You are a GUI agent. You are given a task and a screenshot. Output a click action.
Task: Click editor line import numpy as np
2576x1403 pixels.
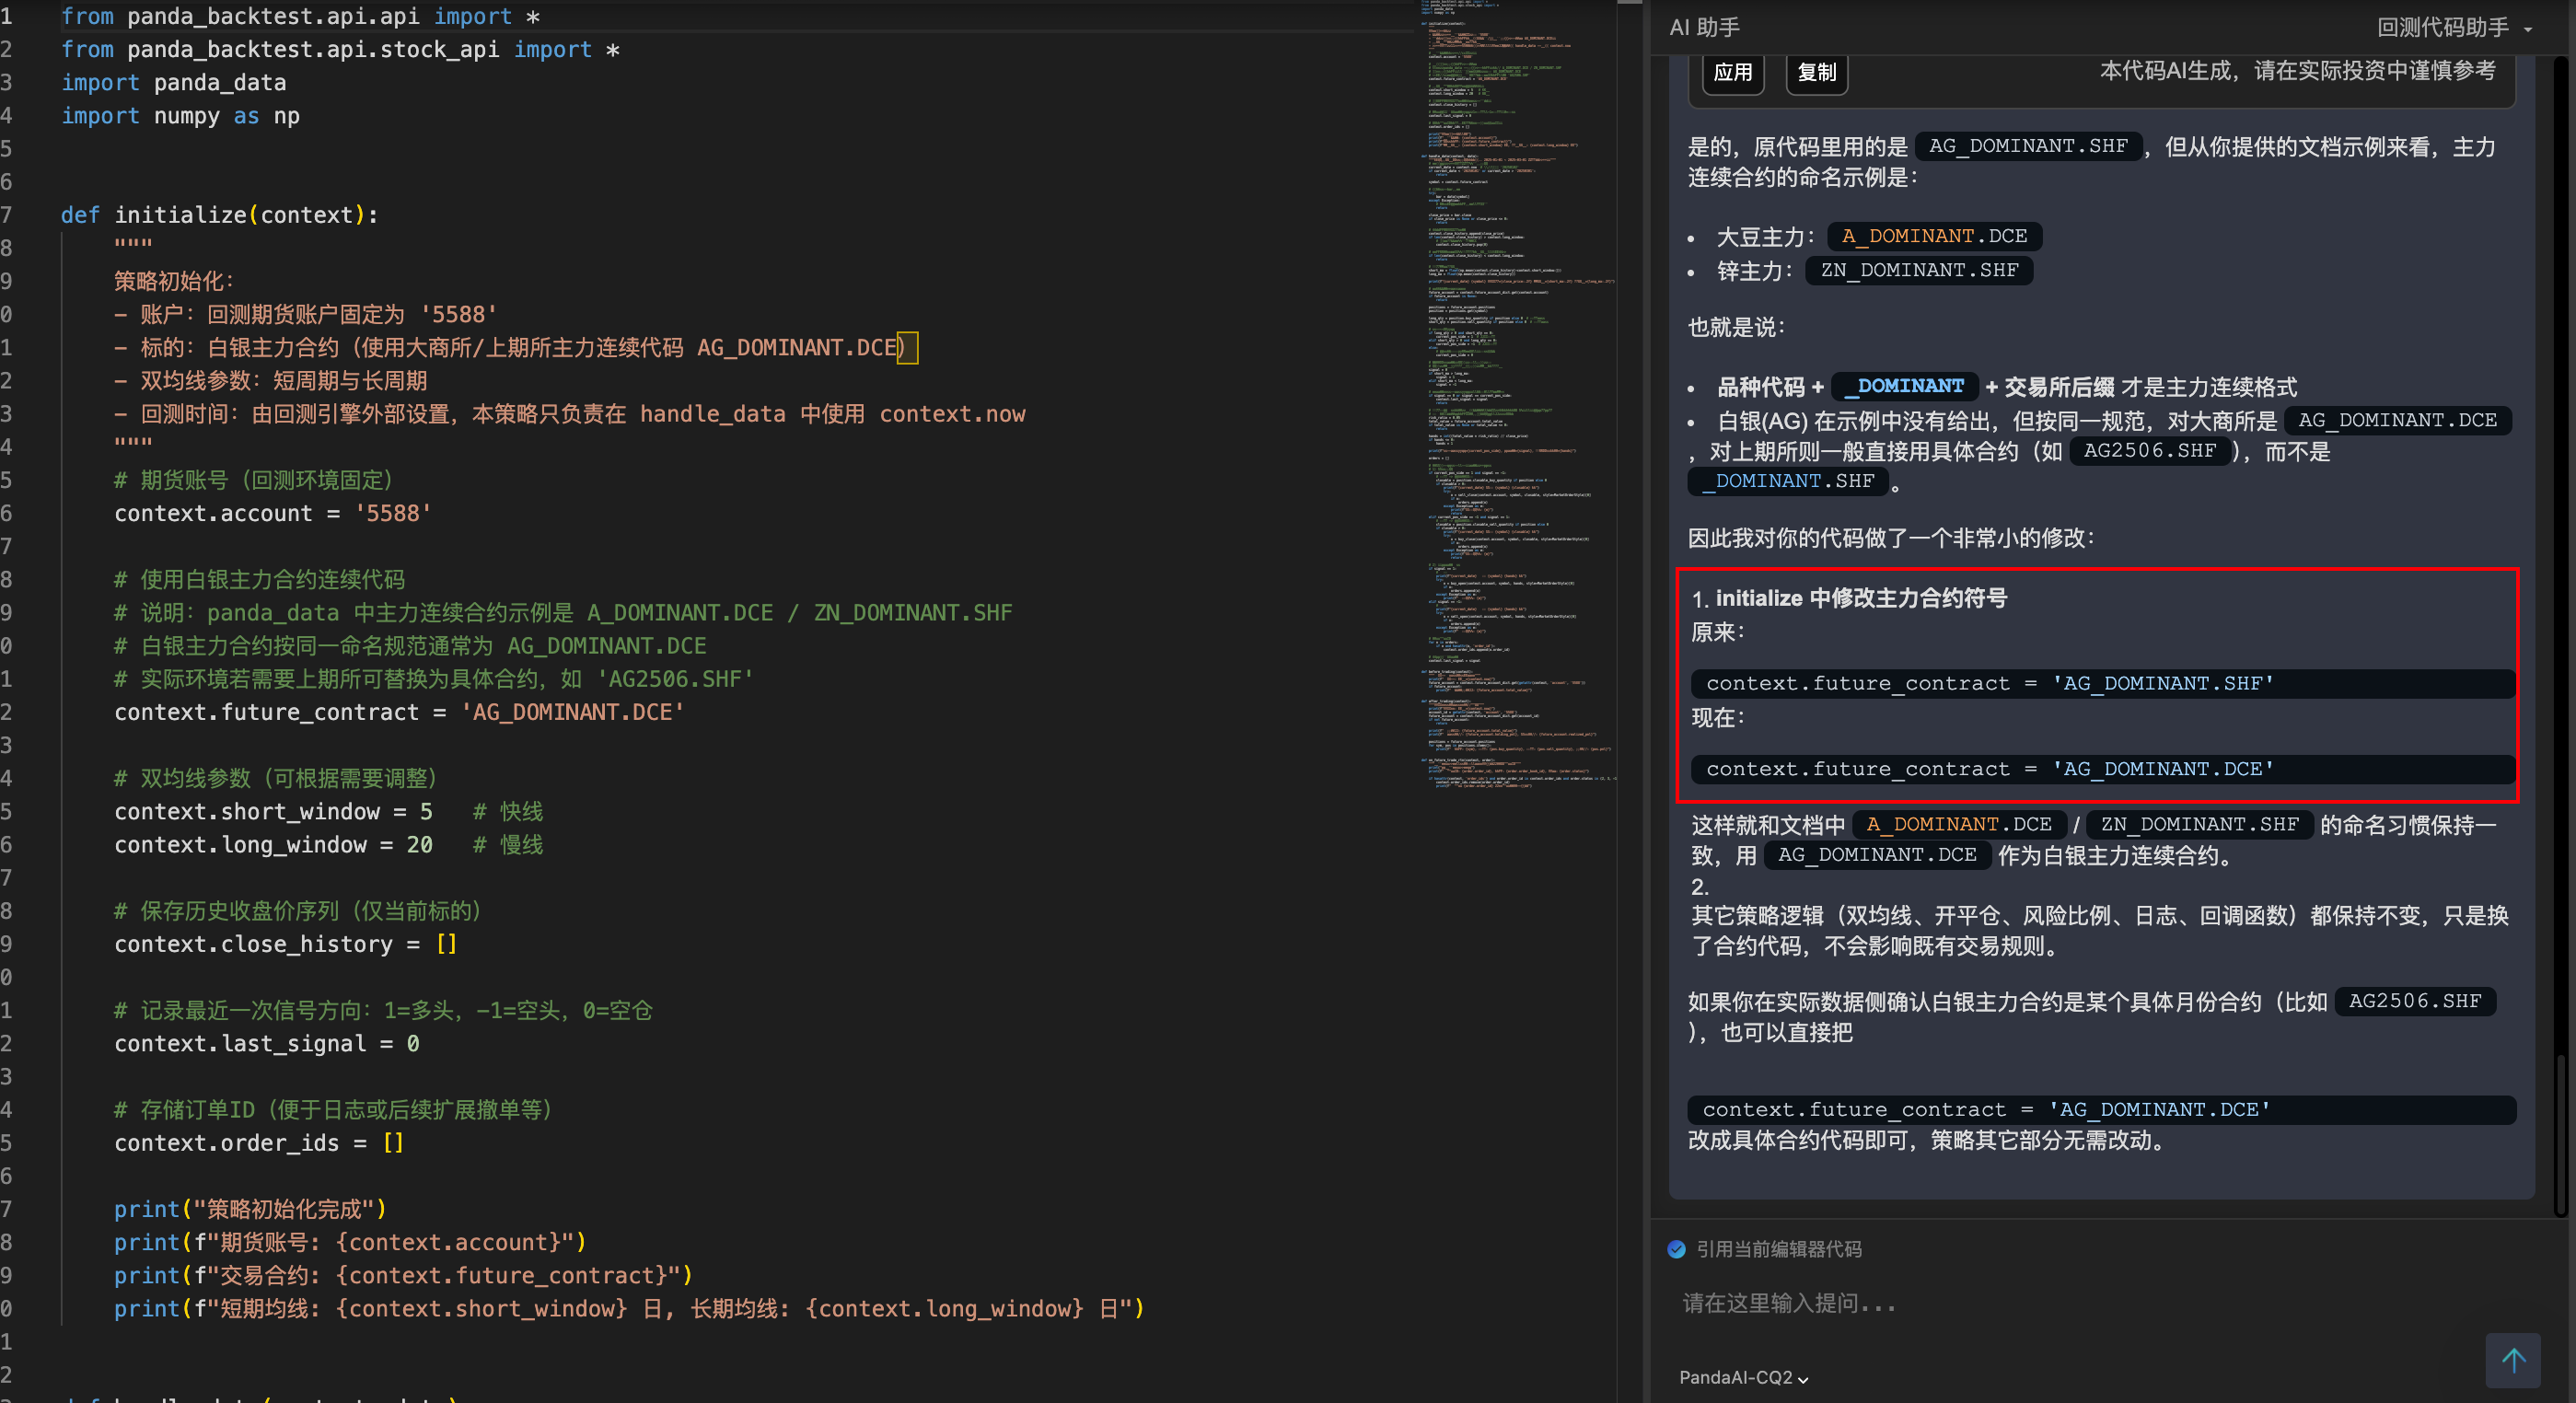click(x=181, y=116)
